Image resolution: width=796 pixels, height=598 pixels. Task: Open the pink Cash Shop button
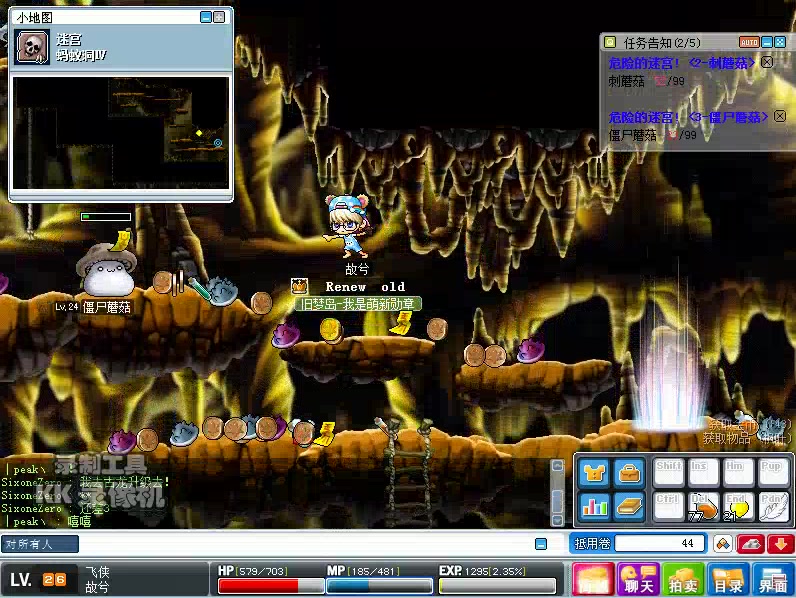(x=592, y=579)
